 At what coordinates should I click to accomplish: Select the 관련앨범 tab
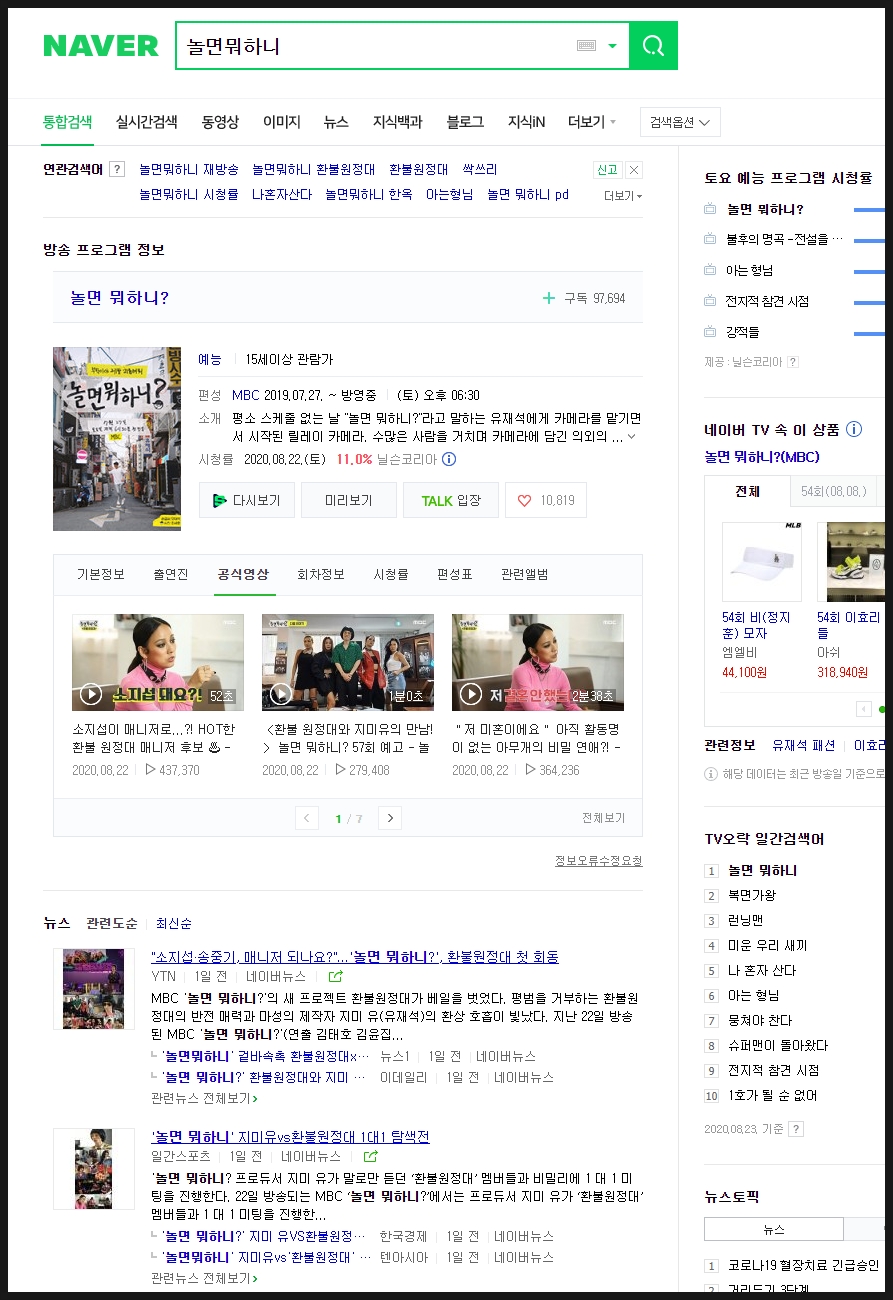pyautogui.click(x=525, y=574)
